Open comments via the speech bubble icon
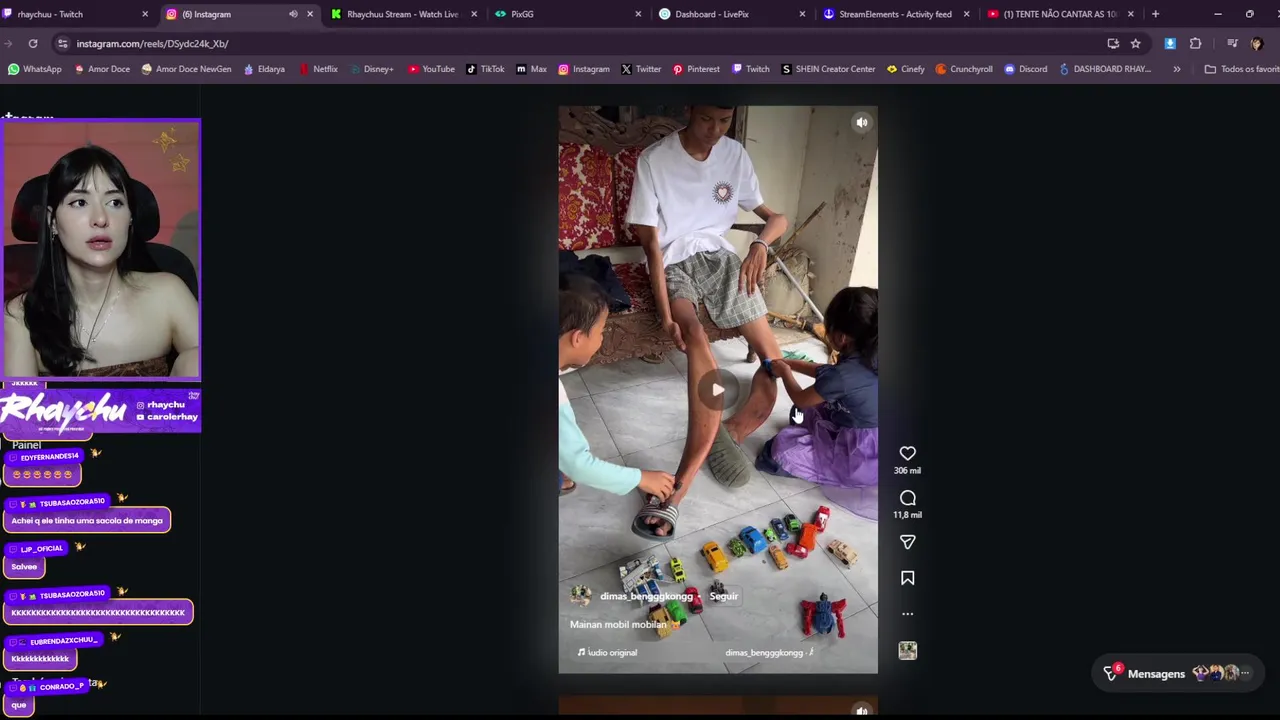The height and width of the screenshot is (720, 1280). pos(907,498)
